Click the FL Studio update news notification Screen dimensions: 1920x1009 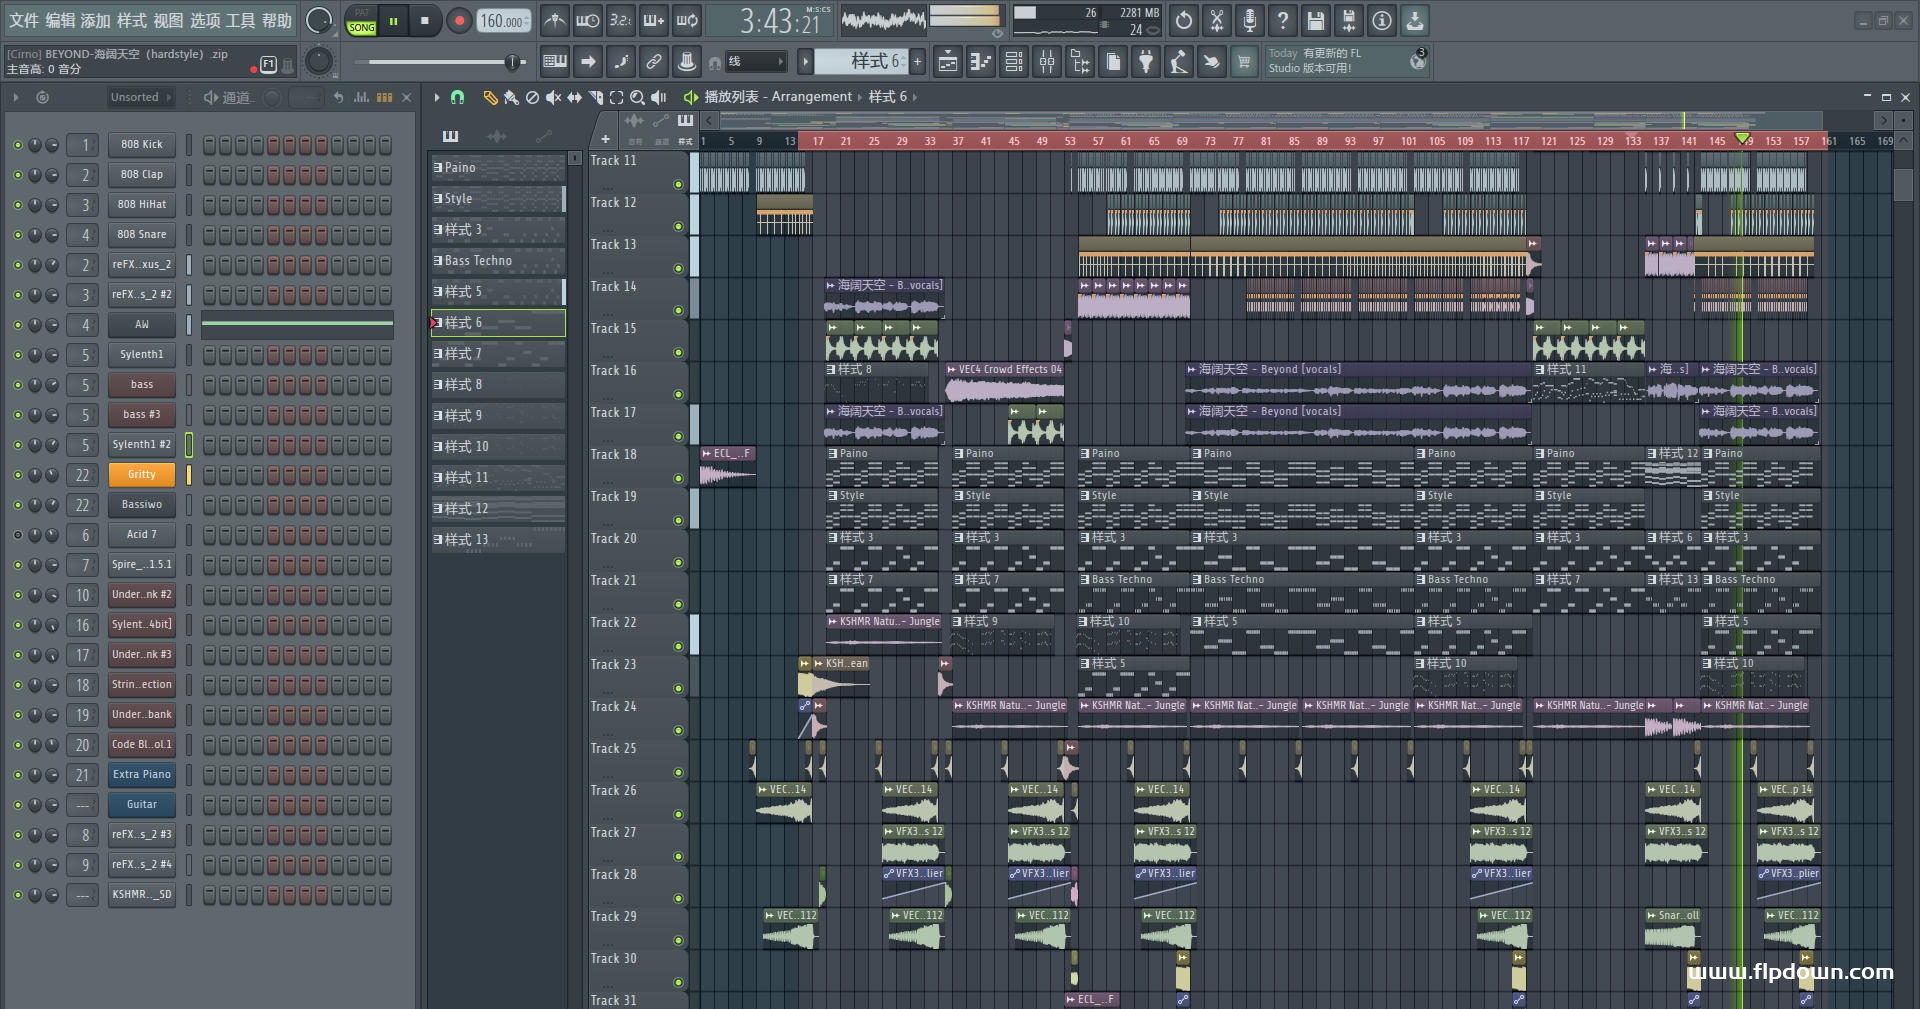tap(1347, 62)
